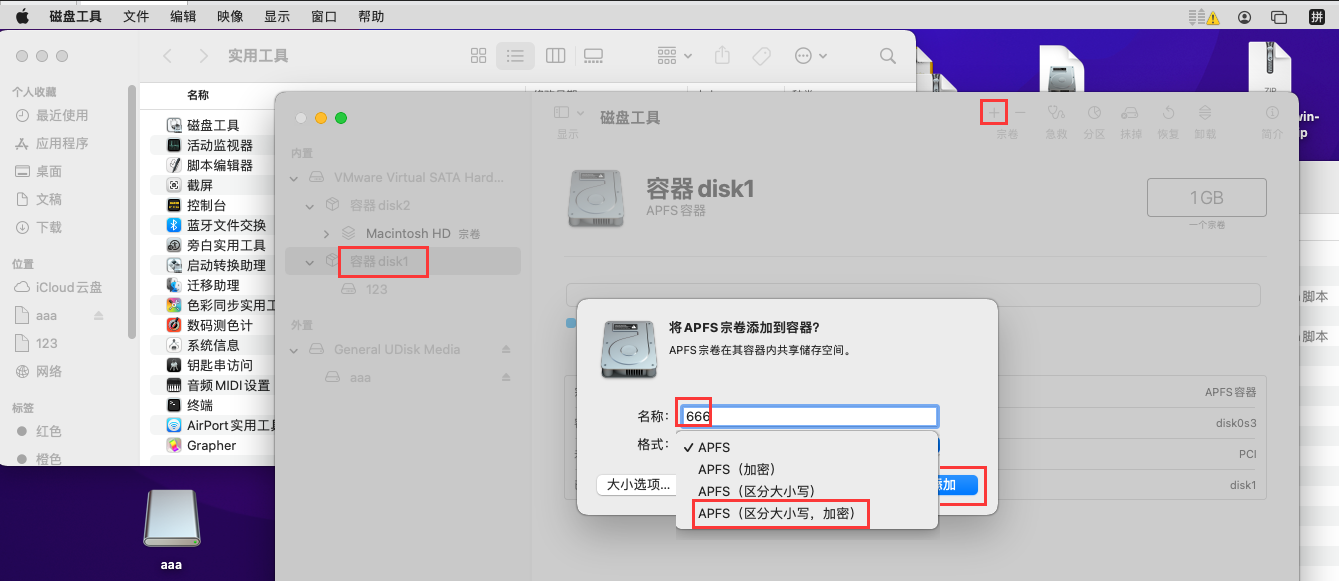Select APFS（加密）format option

coord(736,469)
